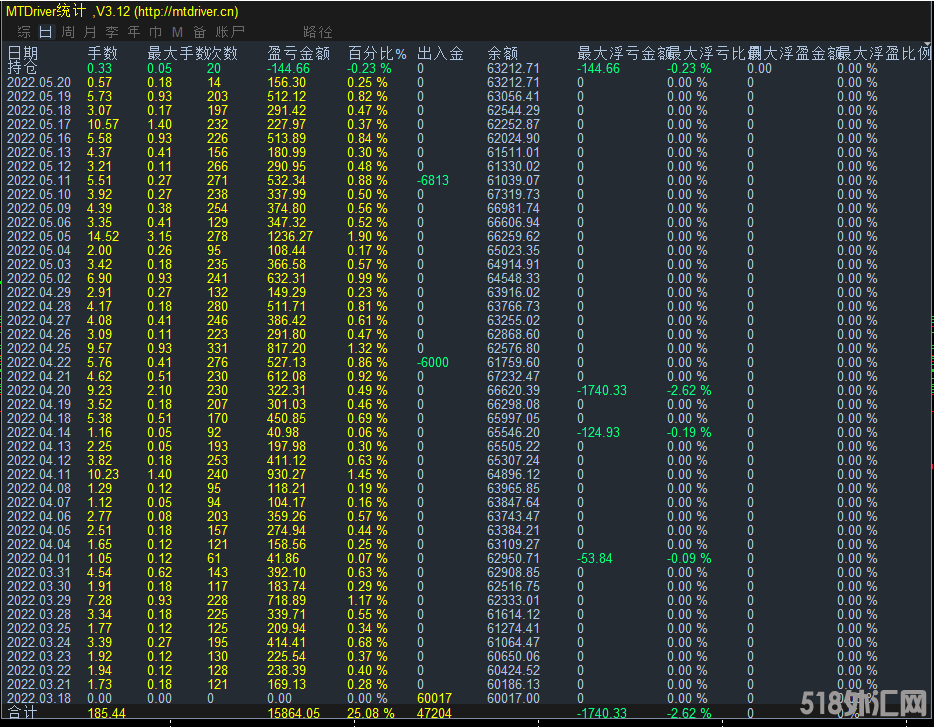Click profit -144.66 in 持仓 row
The image size is (934, 727).
pos(288,69)
